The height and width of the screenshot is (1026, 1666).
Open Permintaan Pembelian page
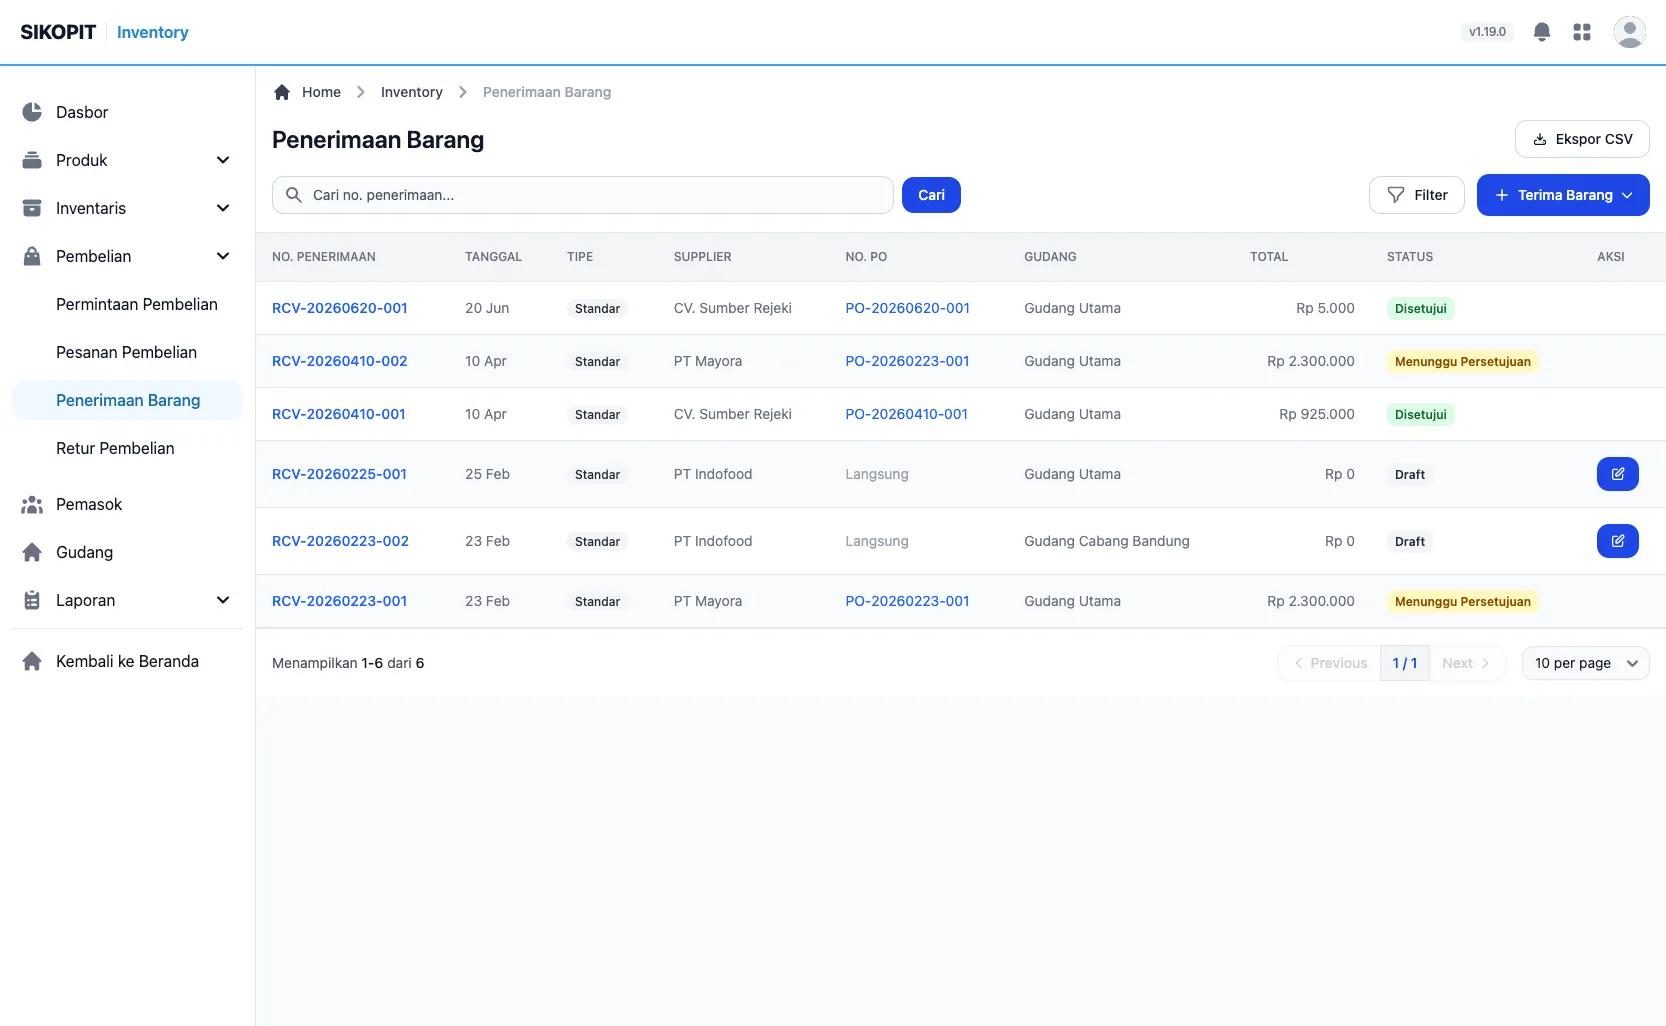137,304
